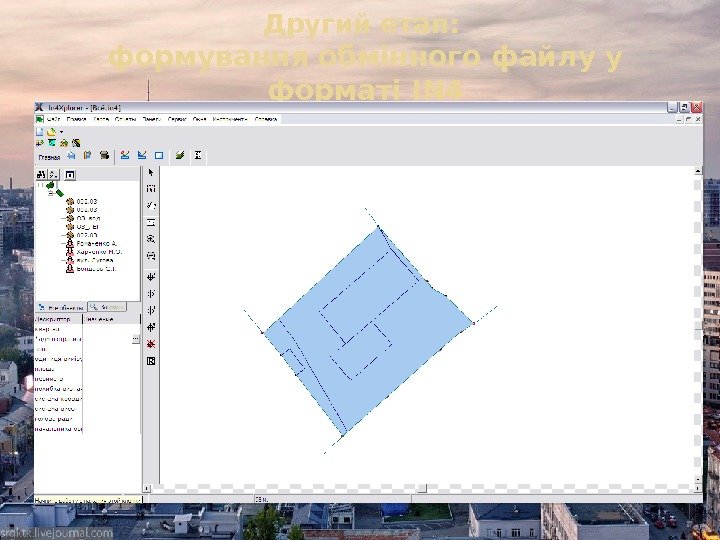Click the orange book icon in Главная toolbar
This screenshot has width=720, height=540.
87,156
